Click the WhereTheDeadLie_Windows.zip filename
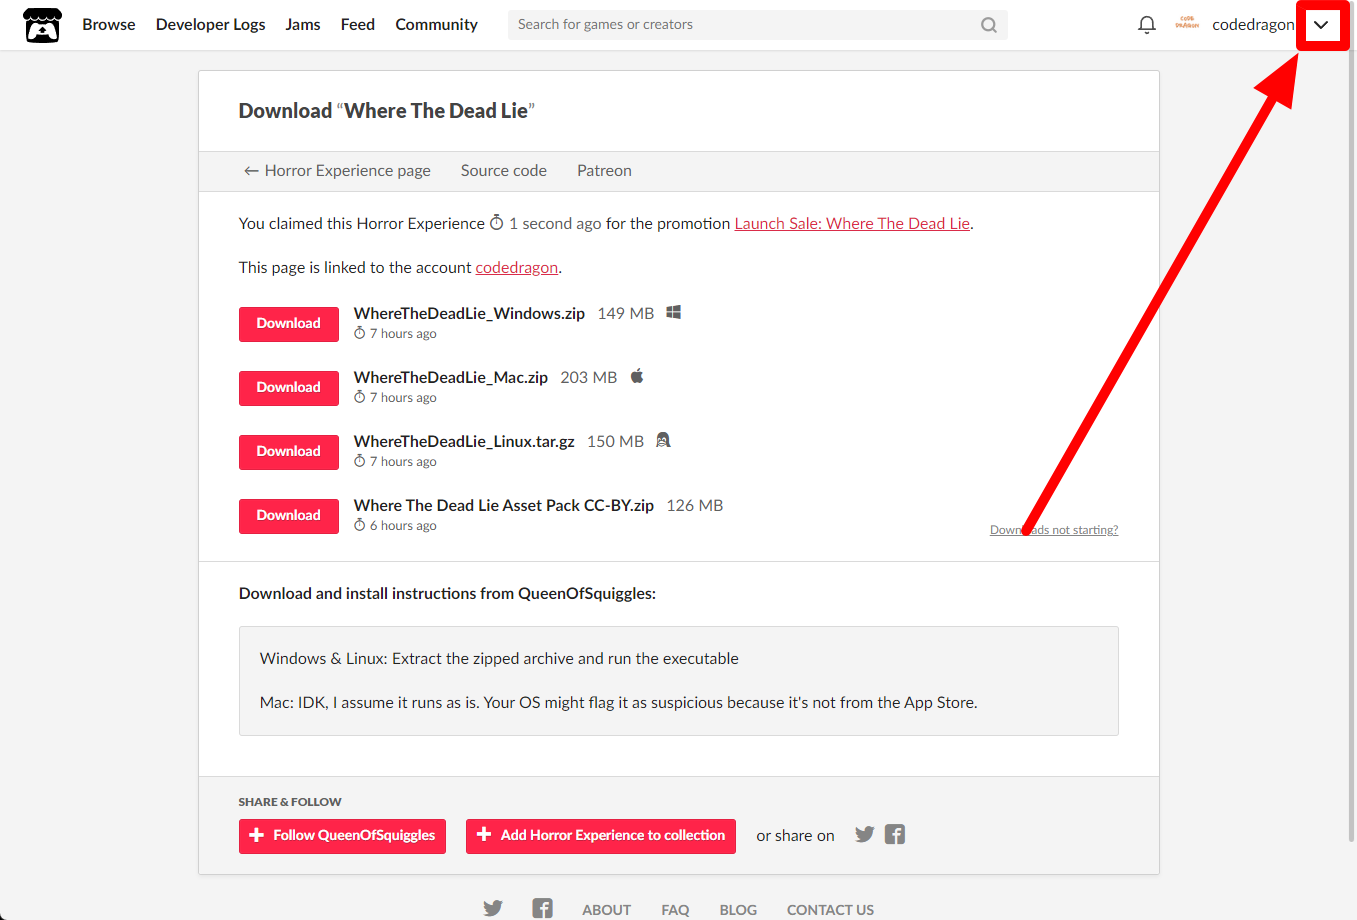This screenshot has height=920, width=1357. pos(469,313)
